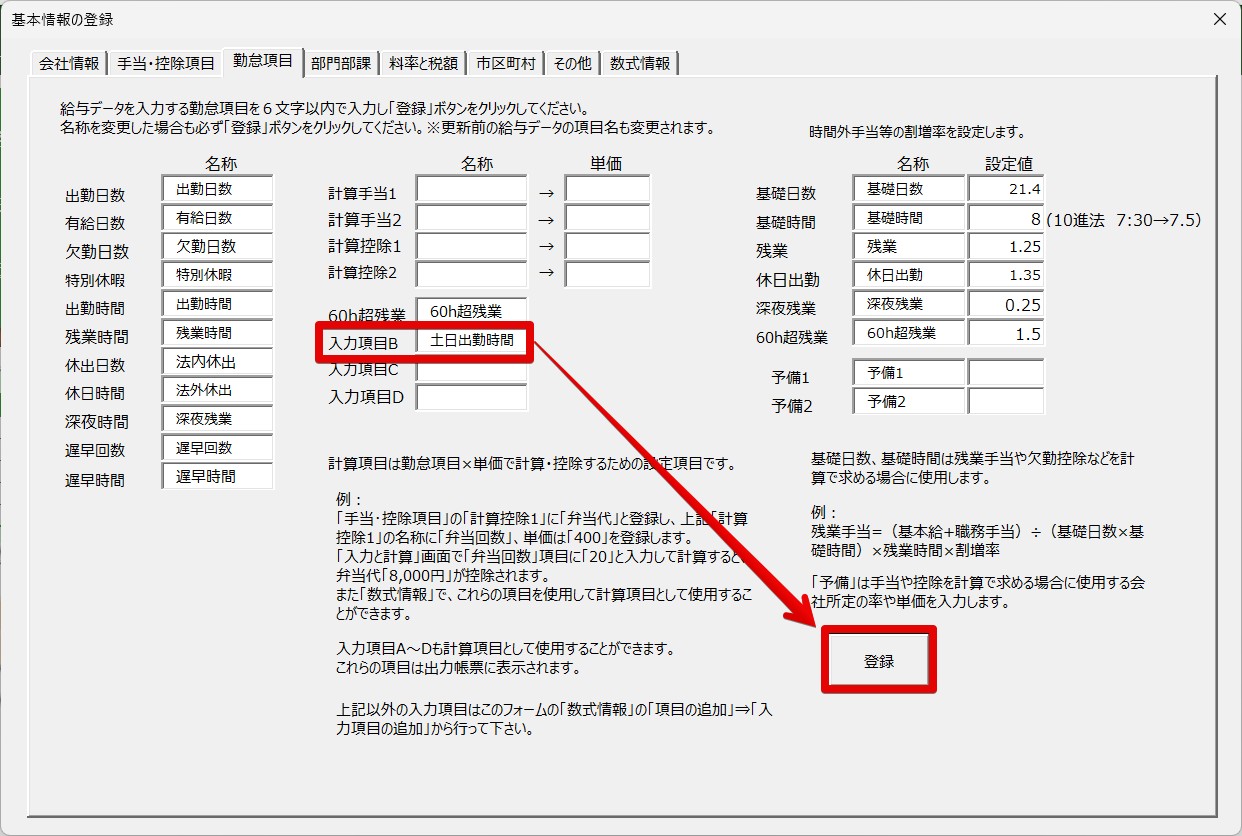The width and height of the screenshot is (1242, 836).
Task: Click the 残業 rate field showing 1.25
Action: (1006, 246)
